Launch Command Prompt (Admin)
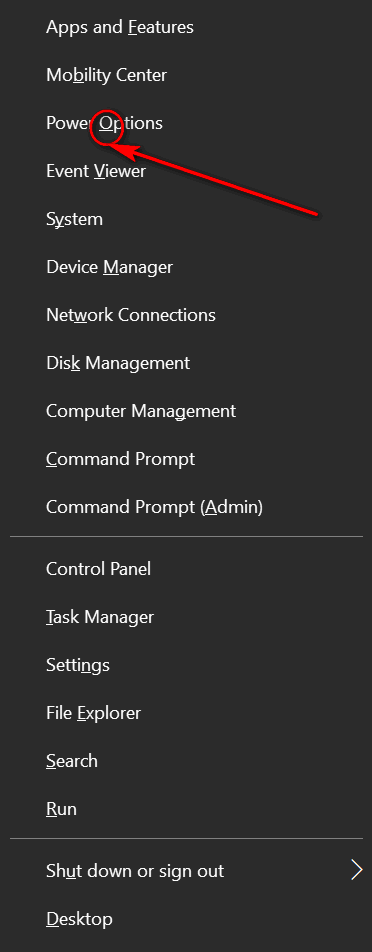The image size is (372, 952). pyautogui.click(x=186, y=507)
